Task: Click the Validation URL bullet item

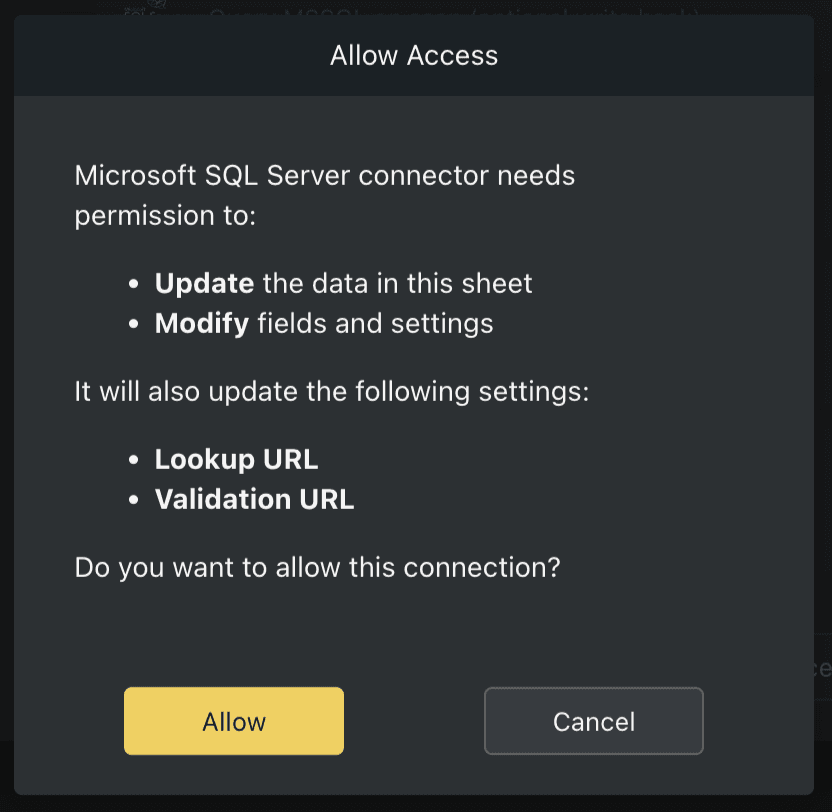Action: 254,499
